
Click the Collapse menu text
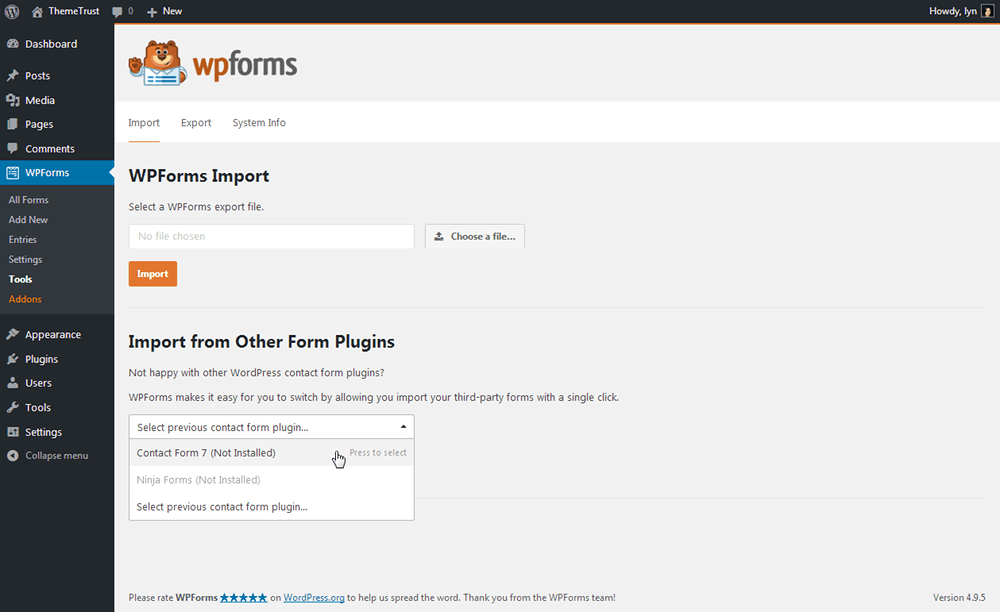(57, 455)
